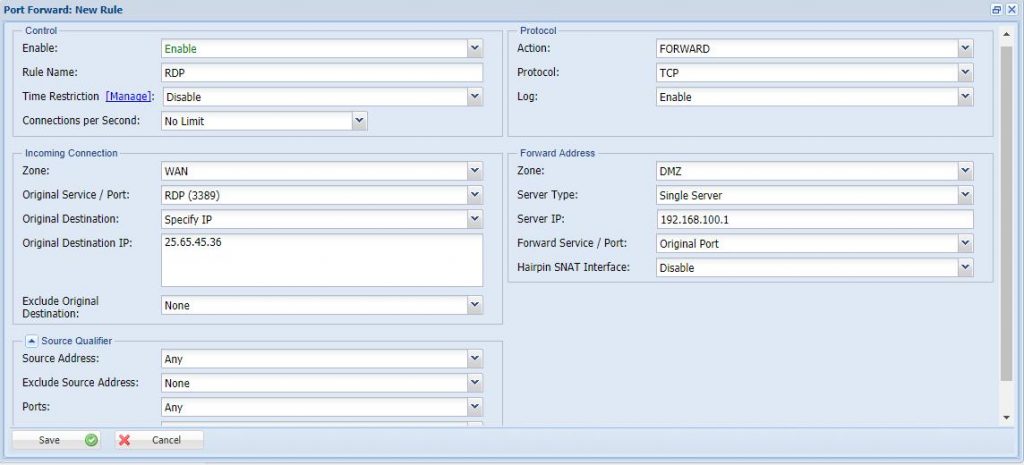
Task: Open the Protocol dropdown showing TCP
Action: point(964,73)
